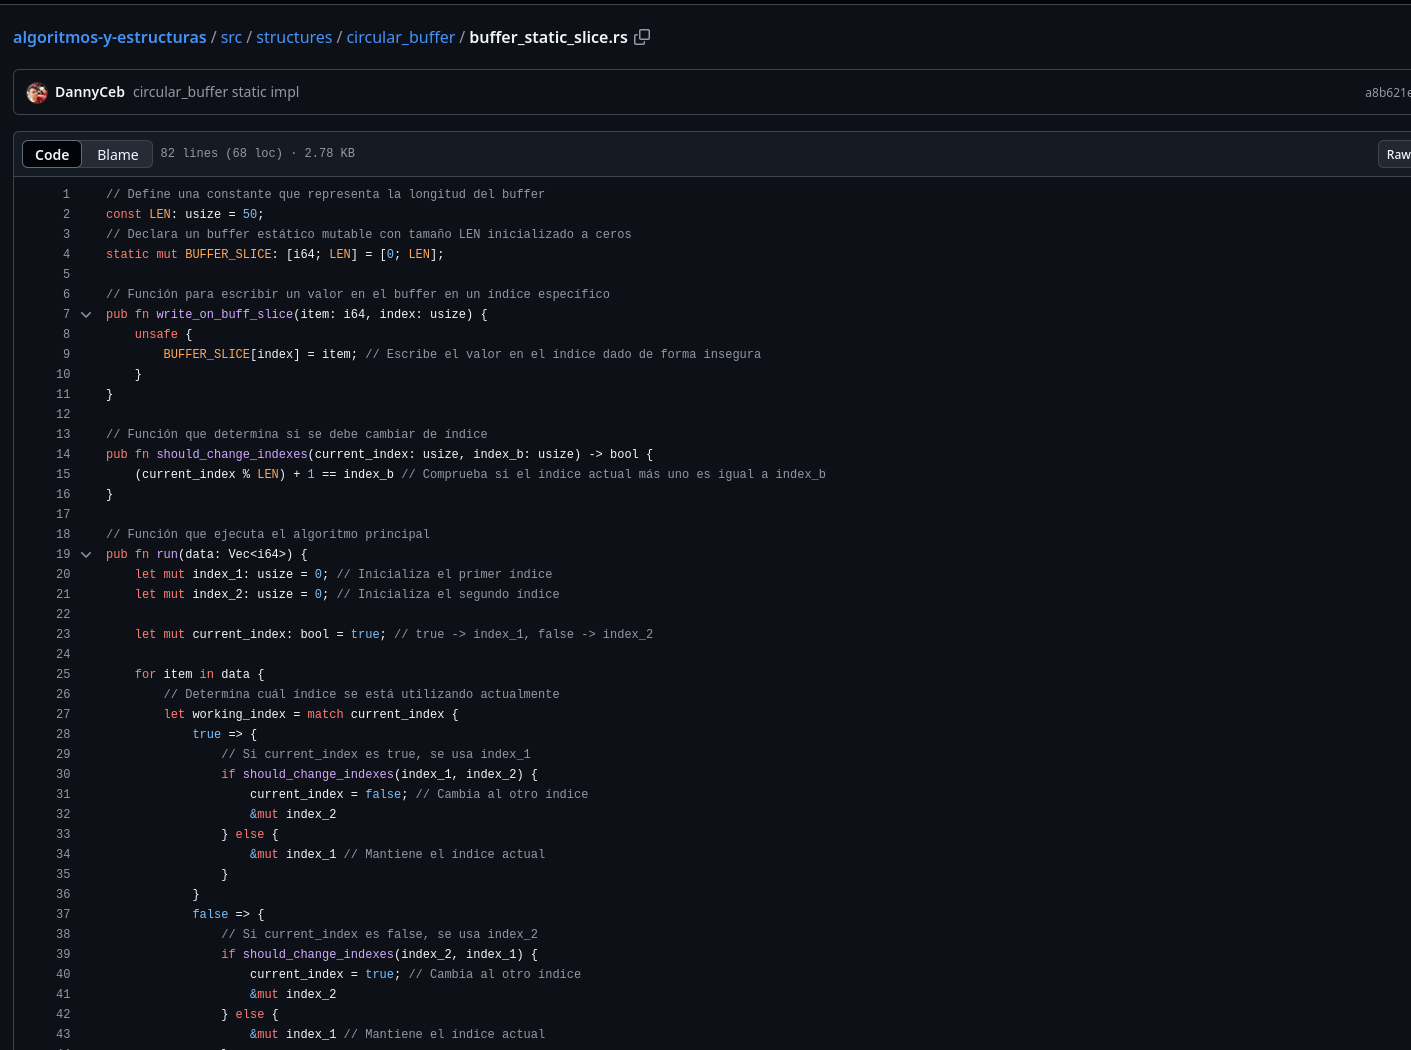Open the structures directory
Viewport: 1411px width, 1050px height.
294,36
